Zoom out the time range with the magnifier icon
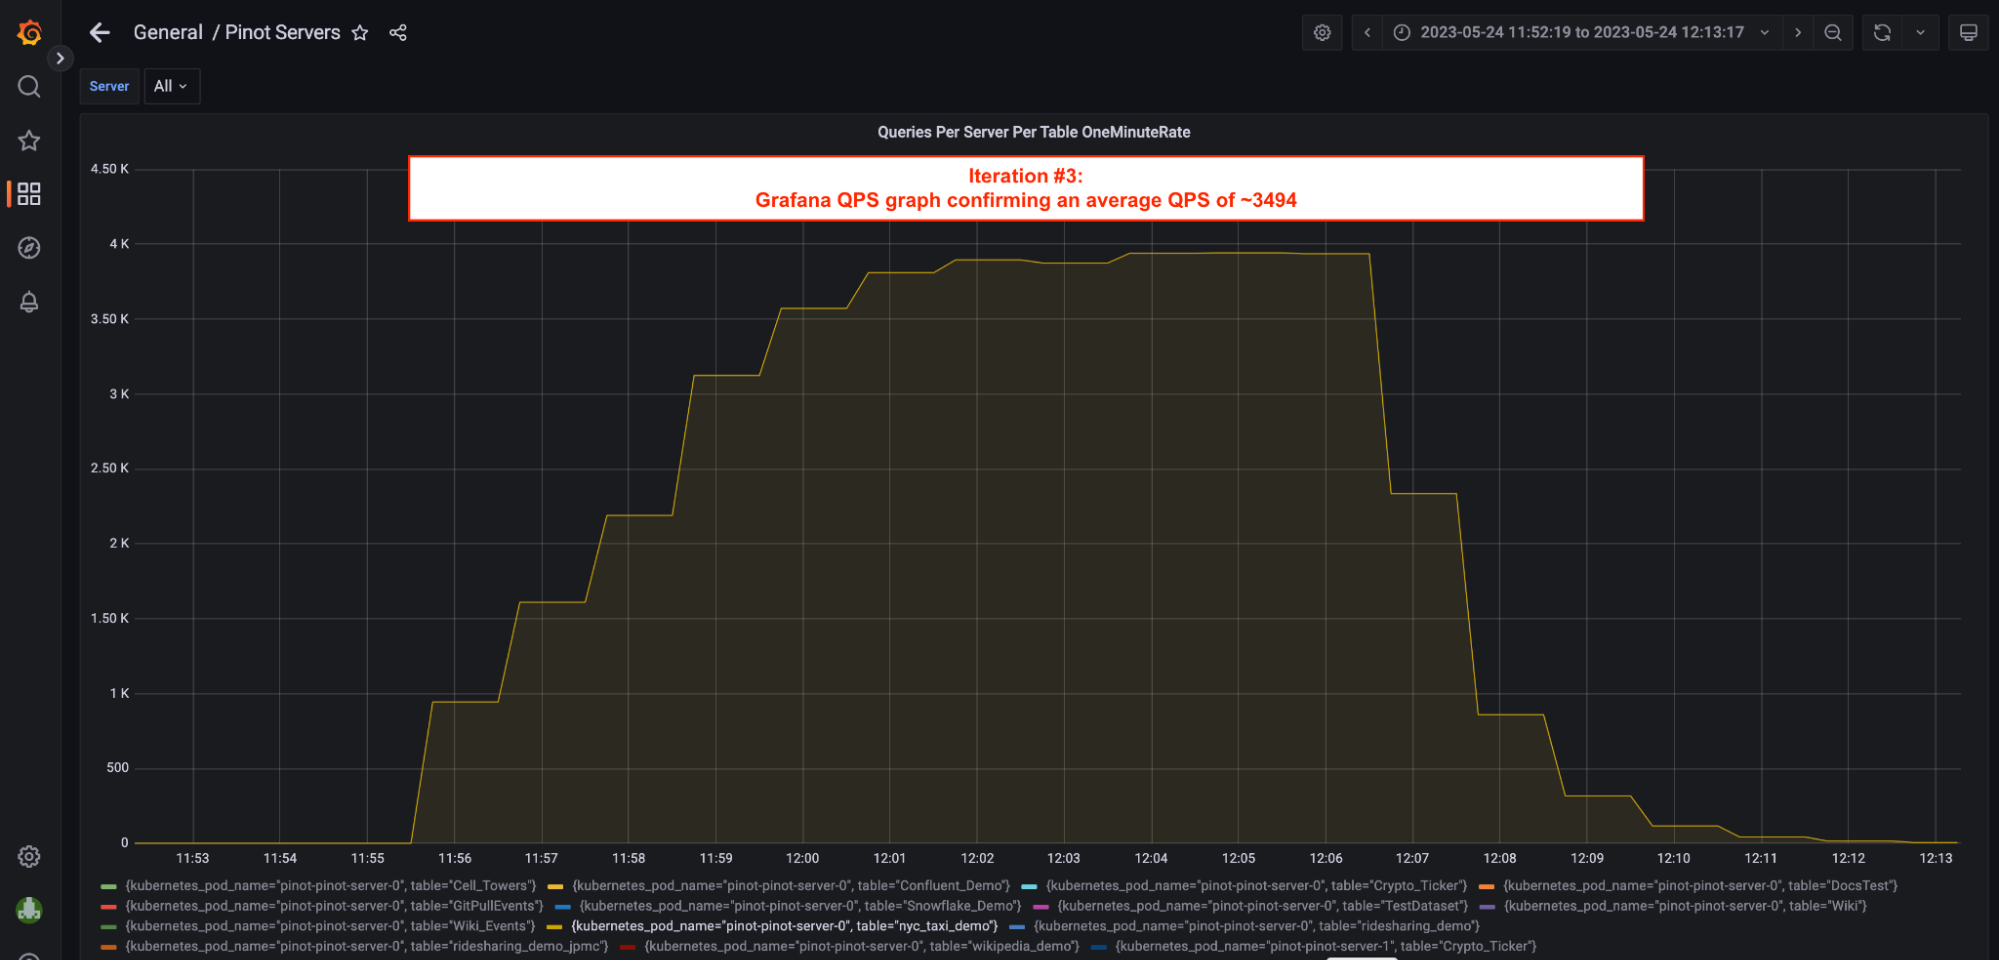1999x961 pixels. pos(1834,32)
